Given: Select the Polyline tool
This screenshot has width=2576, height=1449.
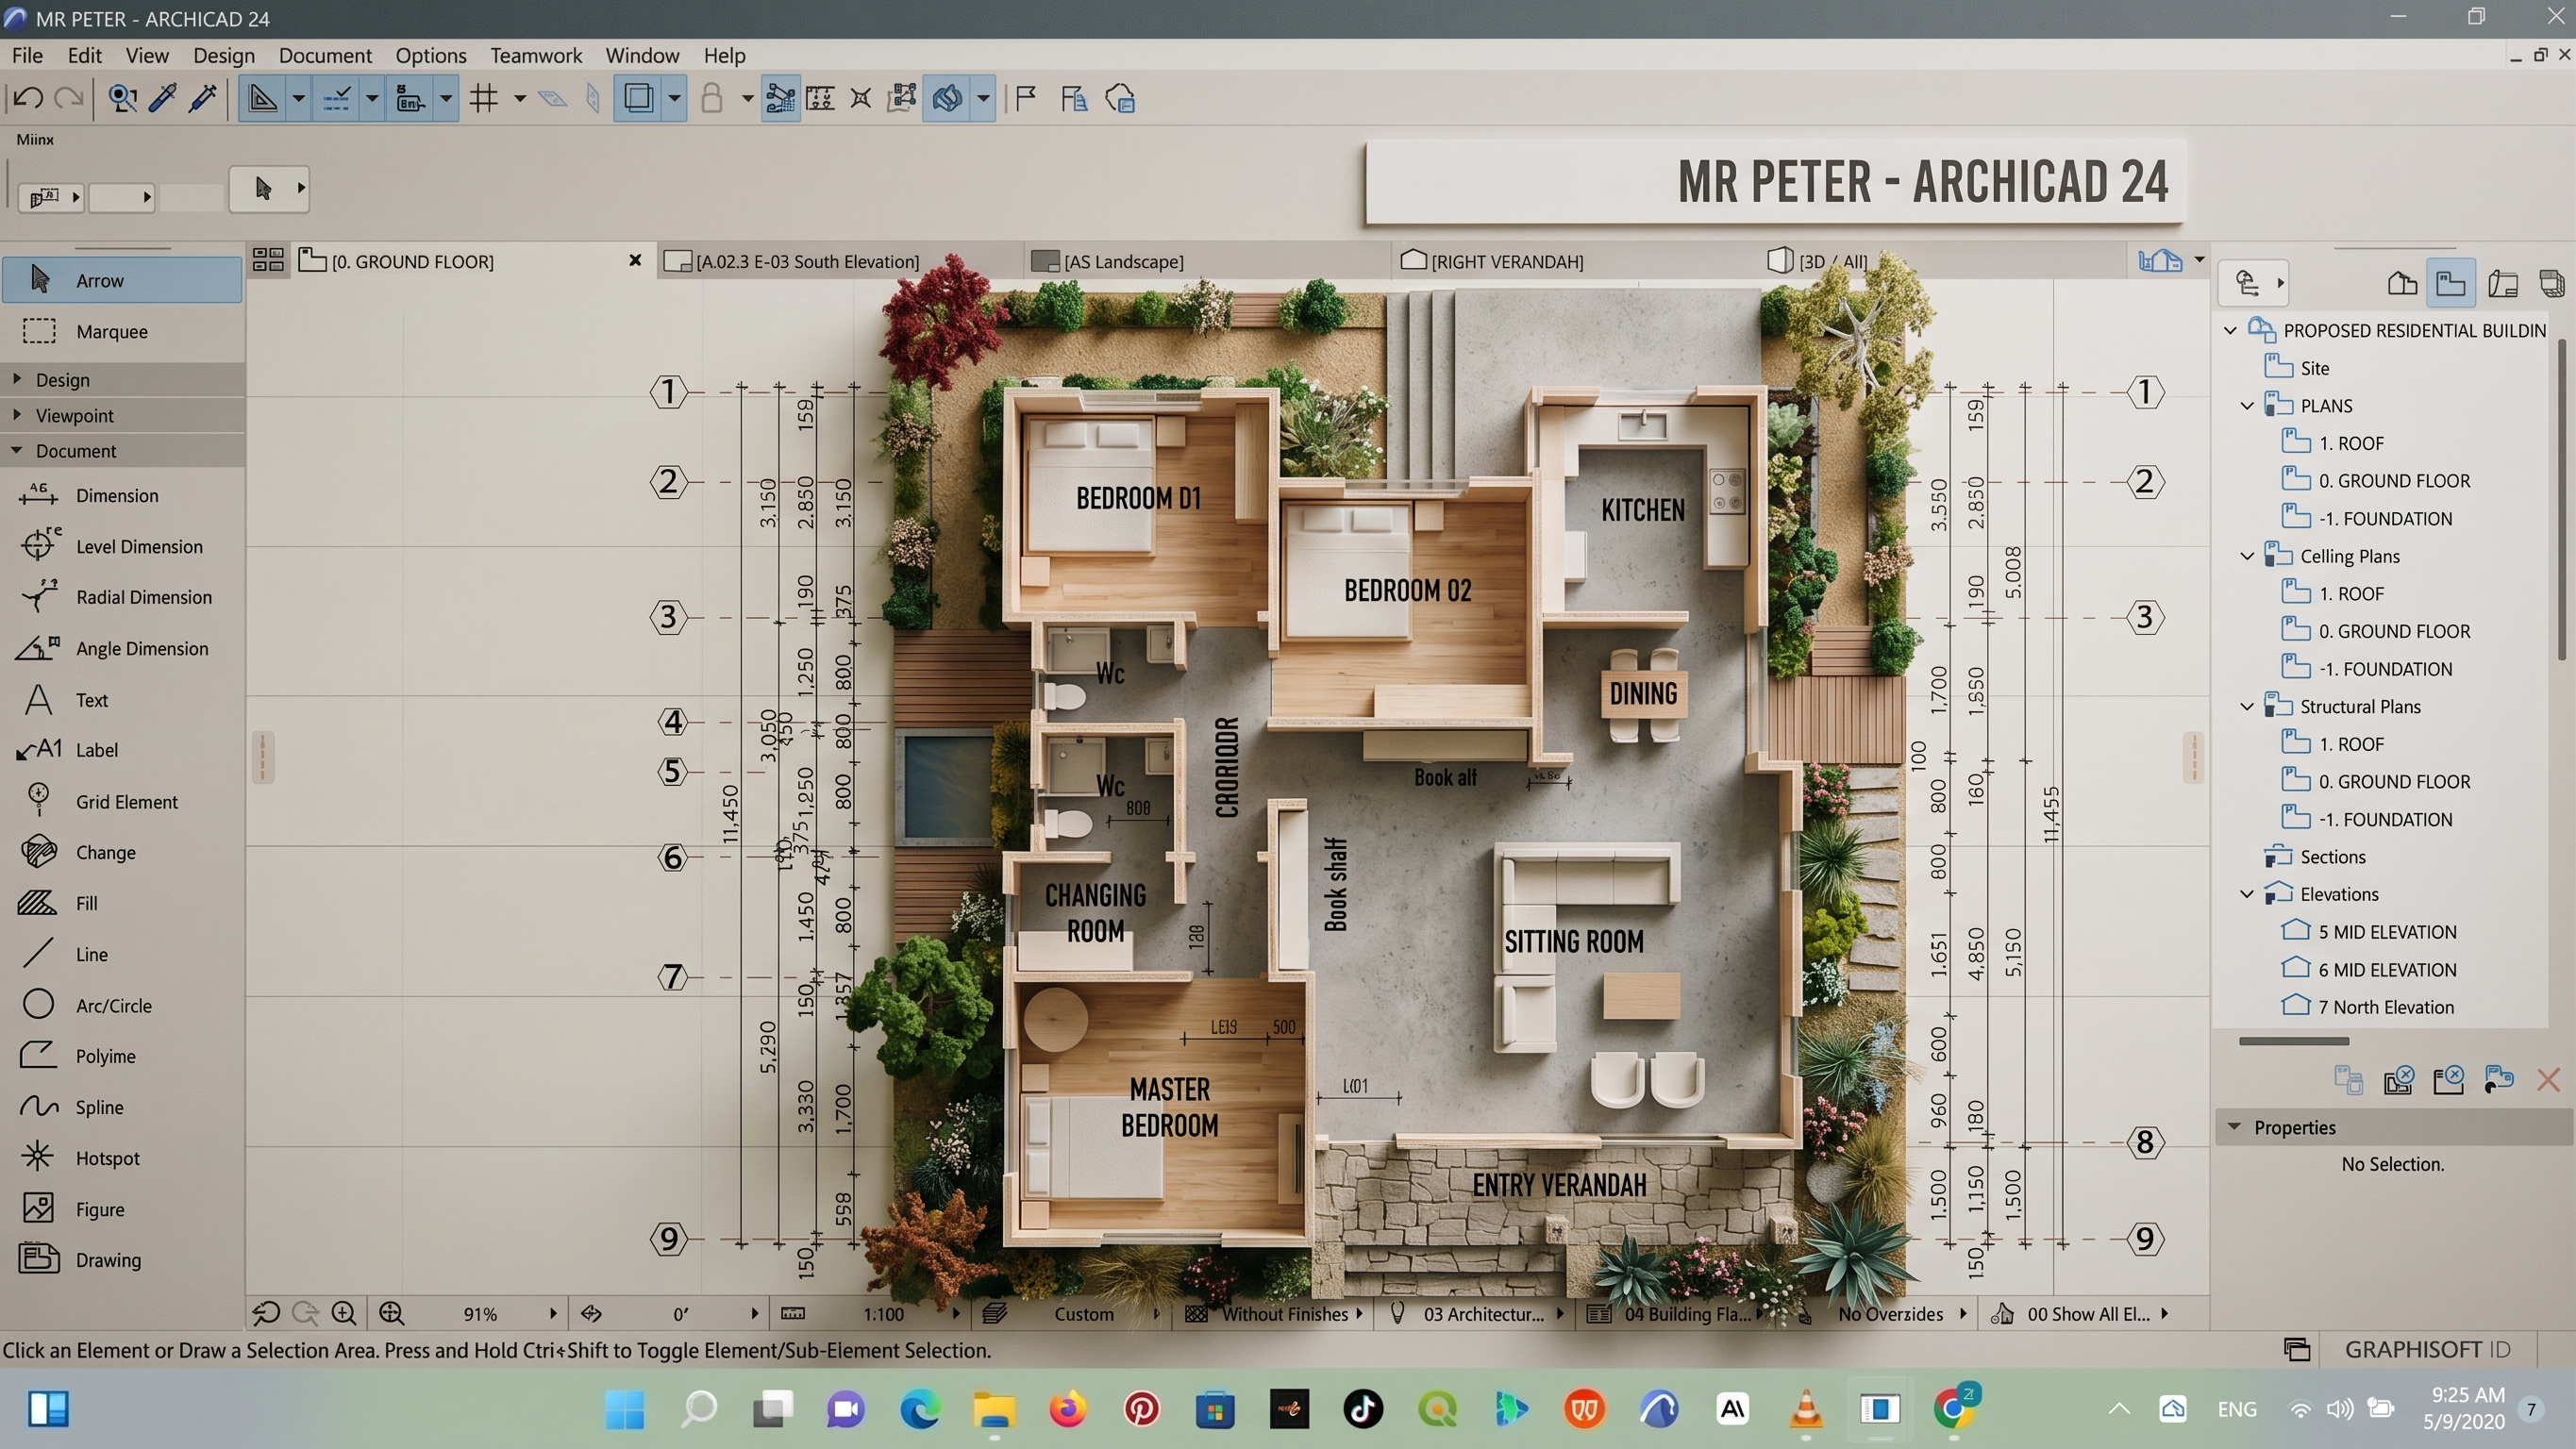Looking at the screenshot, I should pyautogui.click(x=122, y=1056).
